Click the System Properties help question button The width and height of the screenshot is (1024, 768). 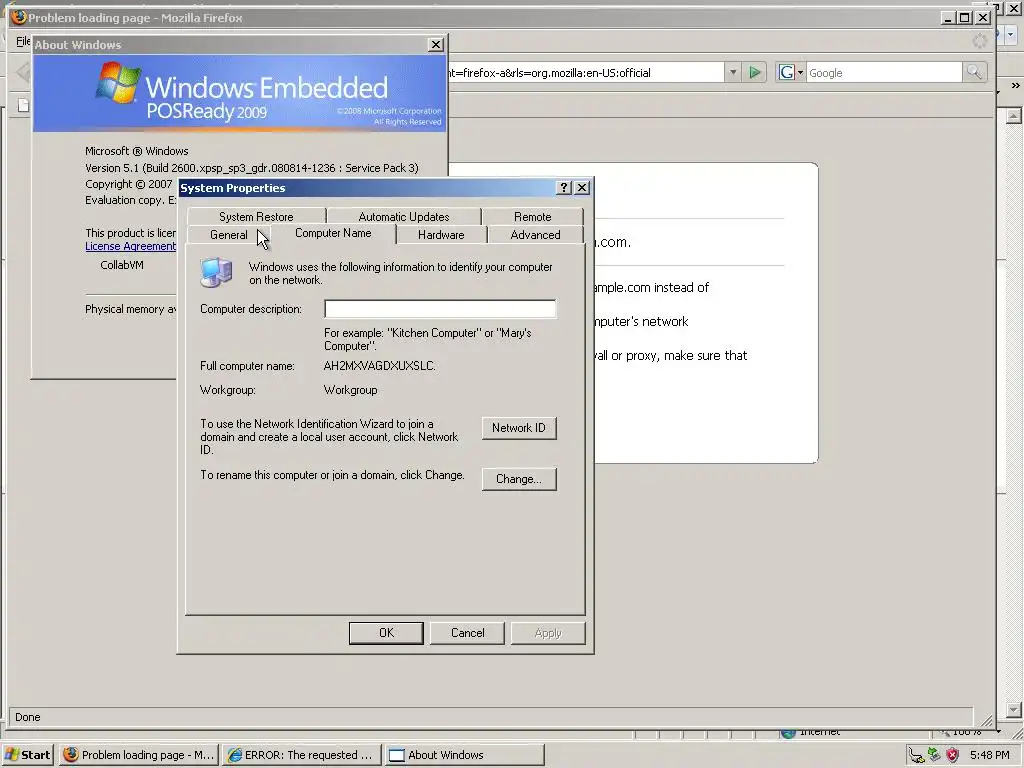pos(564,187)
